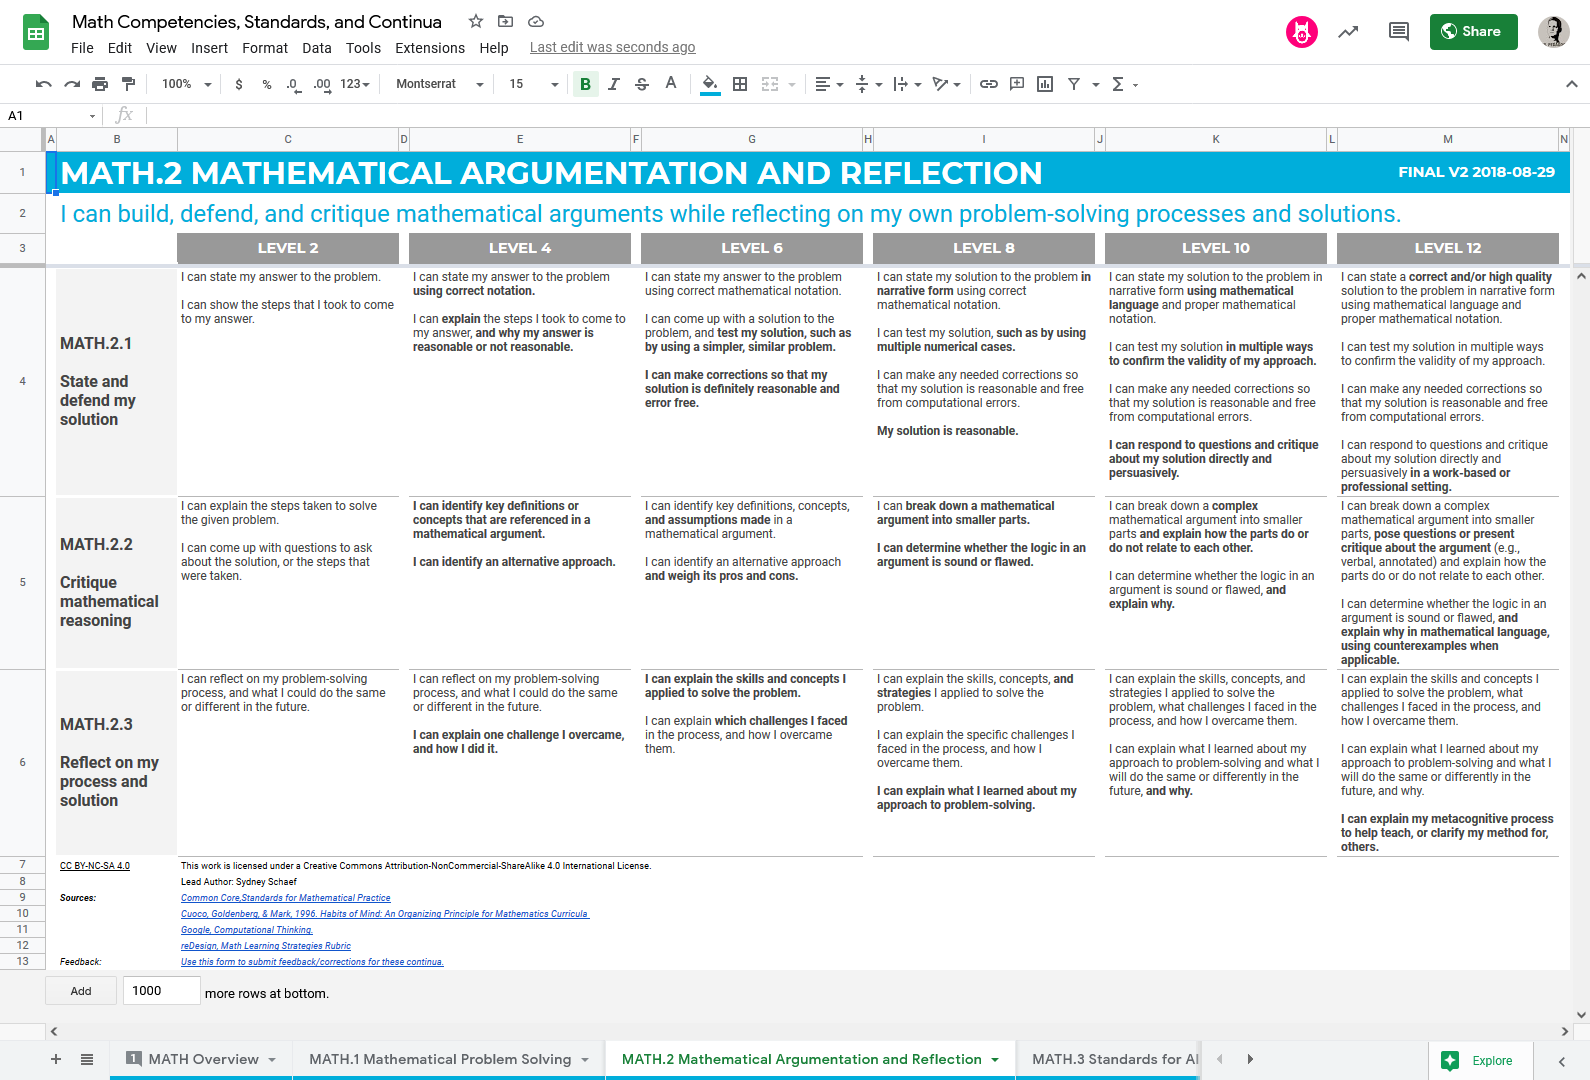Open comment history speech bubble icon
The height and width of the screenshot is (1080, 1590).
[x=1398, y=32]
